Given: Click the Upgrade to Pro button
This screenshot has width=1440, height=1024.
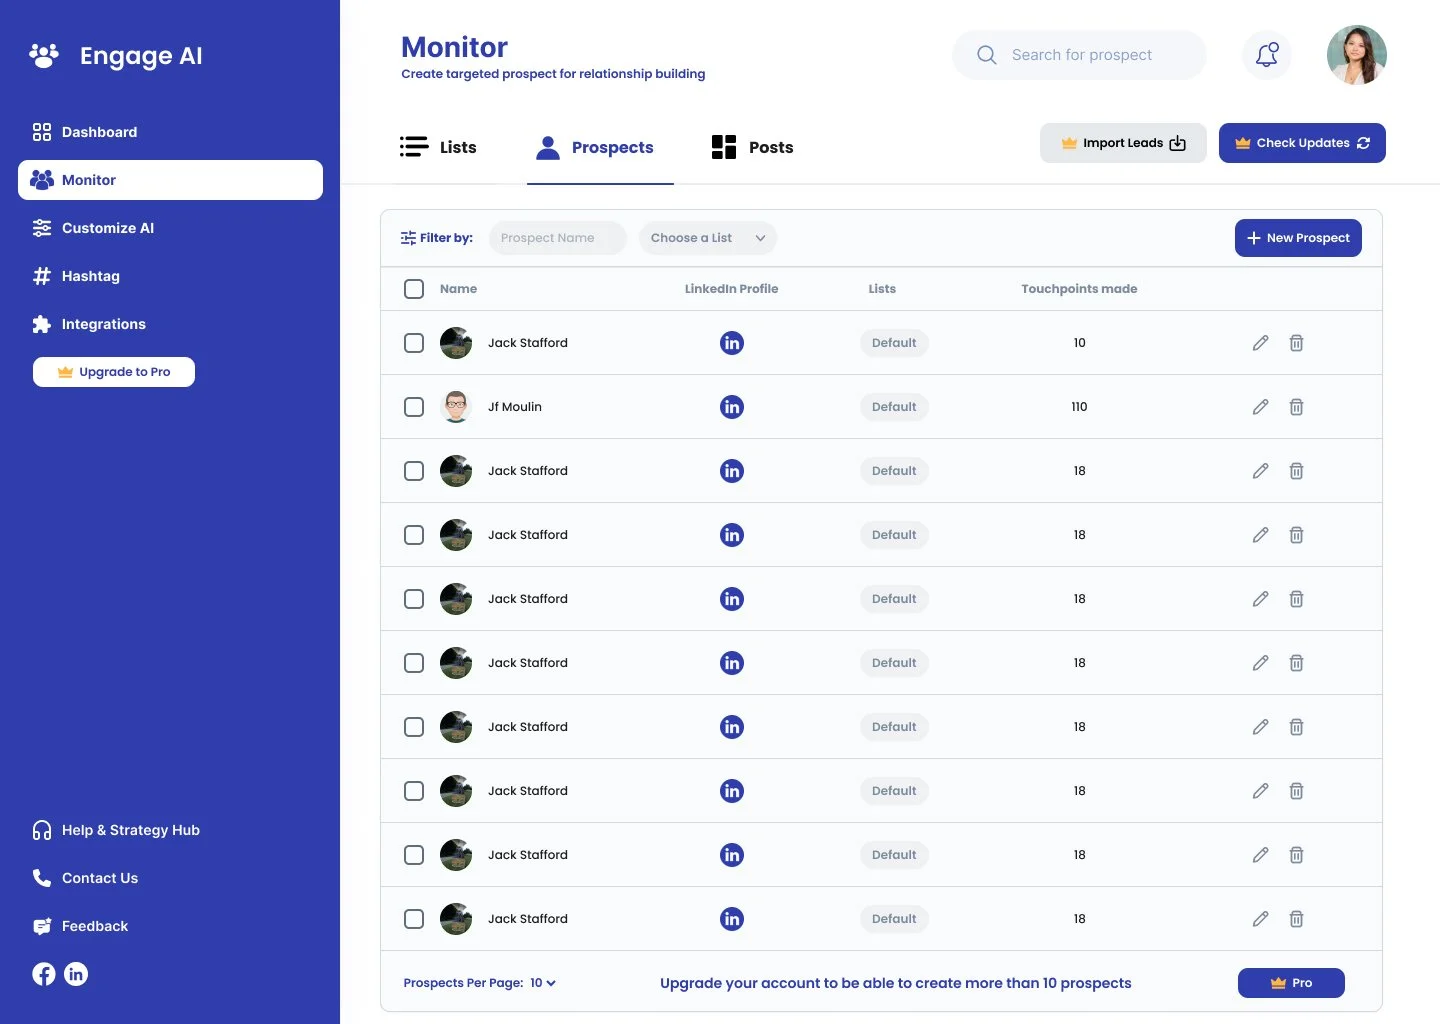Looking at the screenshot, I should 114,372.
